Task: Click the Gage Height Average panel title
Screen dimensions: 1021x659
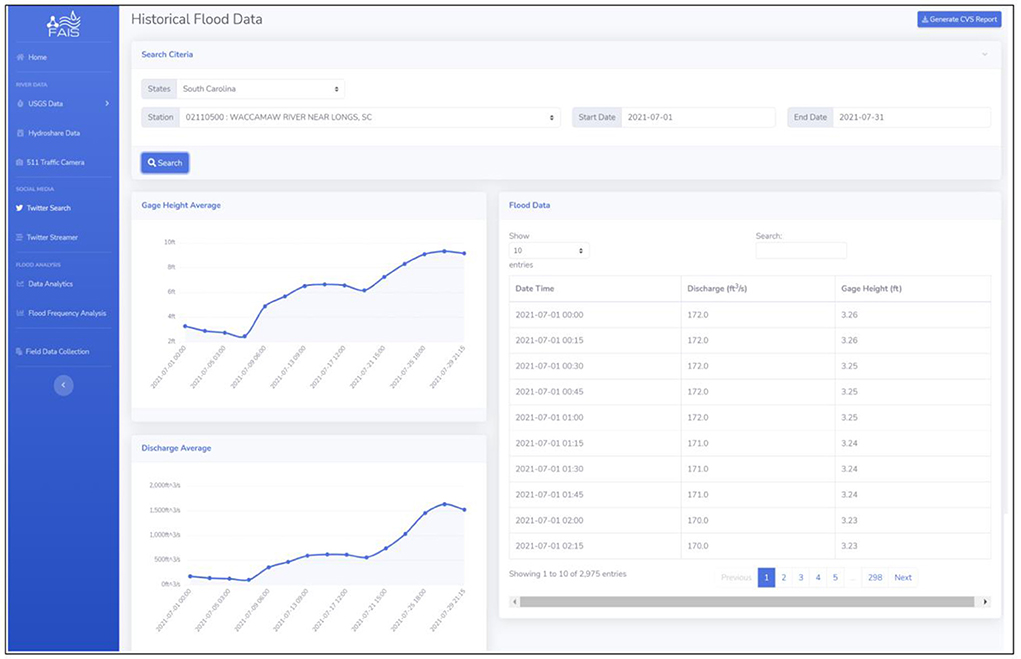Action: (x=181, y=205)
